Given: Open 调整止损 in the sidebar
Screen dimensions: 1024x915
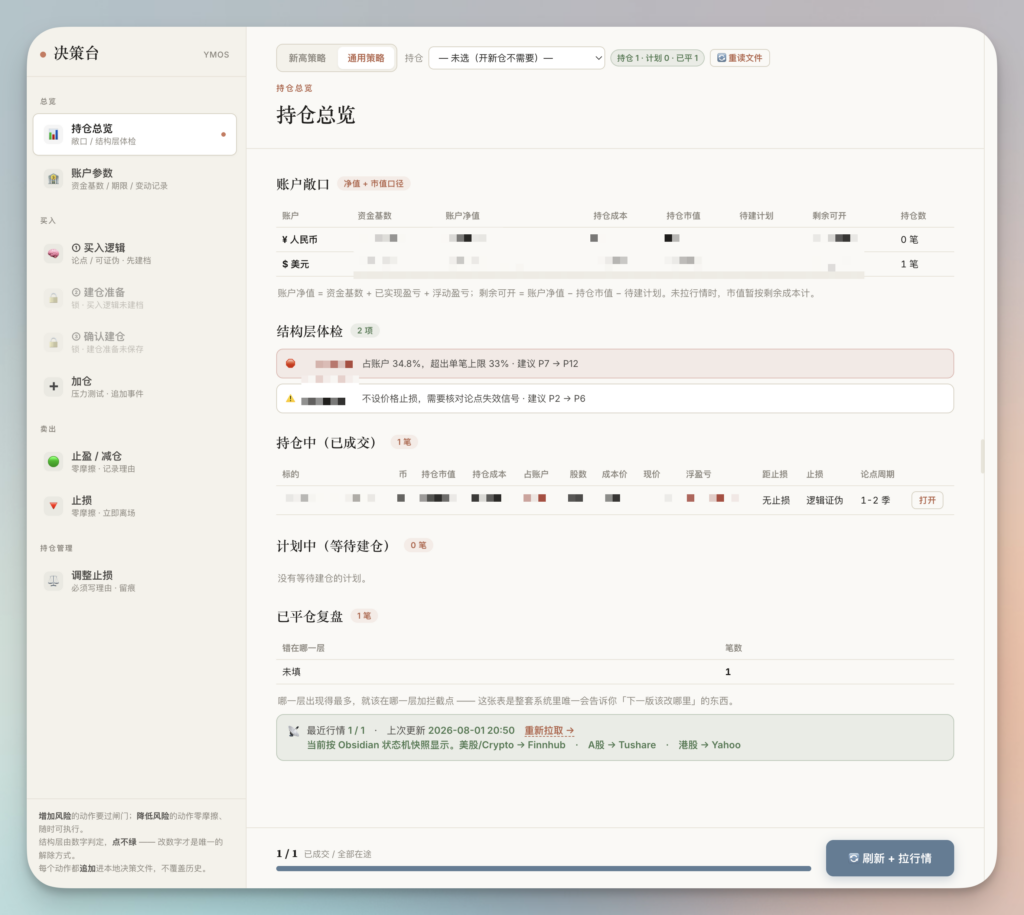Looking at the screenshot, I should click(x=135, y=581).
